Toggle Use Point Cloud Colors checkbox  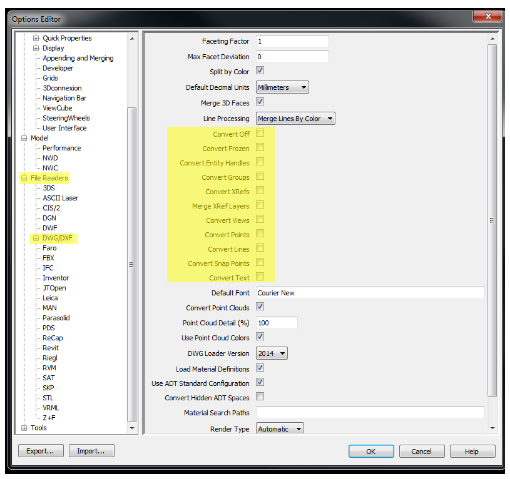click(260, 337)
